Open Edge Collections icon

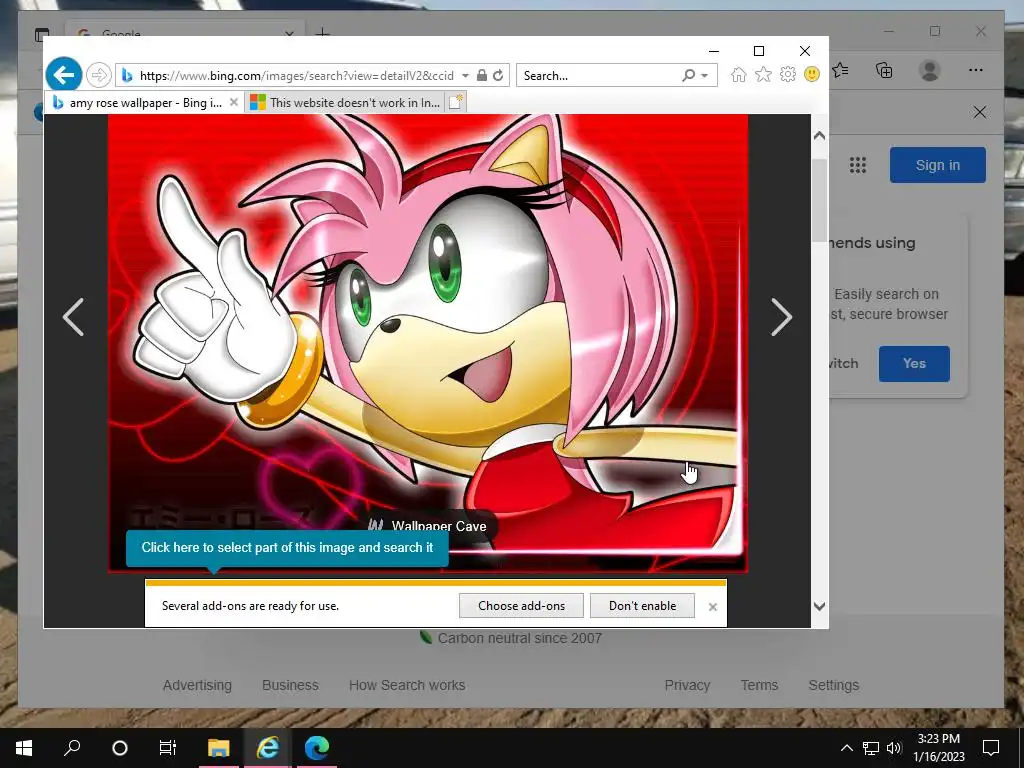(884, 70)
